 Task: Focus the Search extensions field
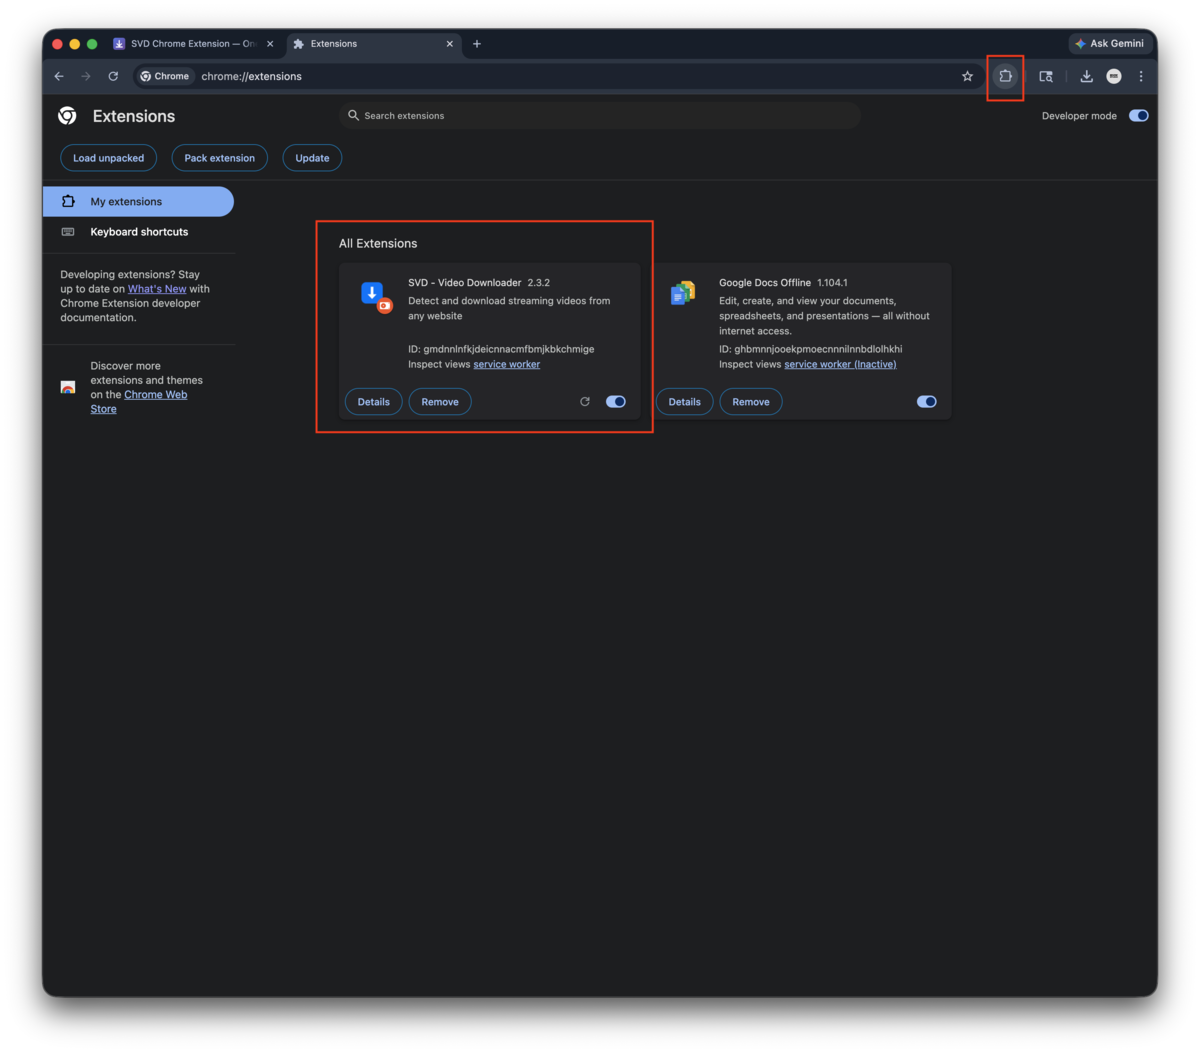click(x=600, y=116)
